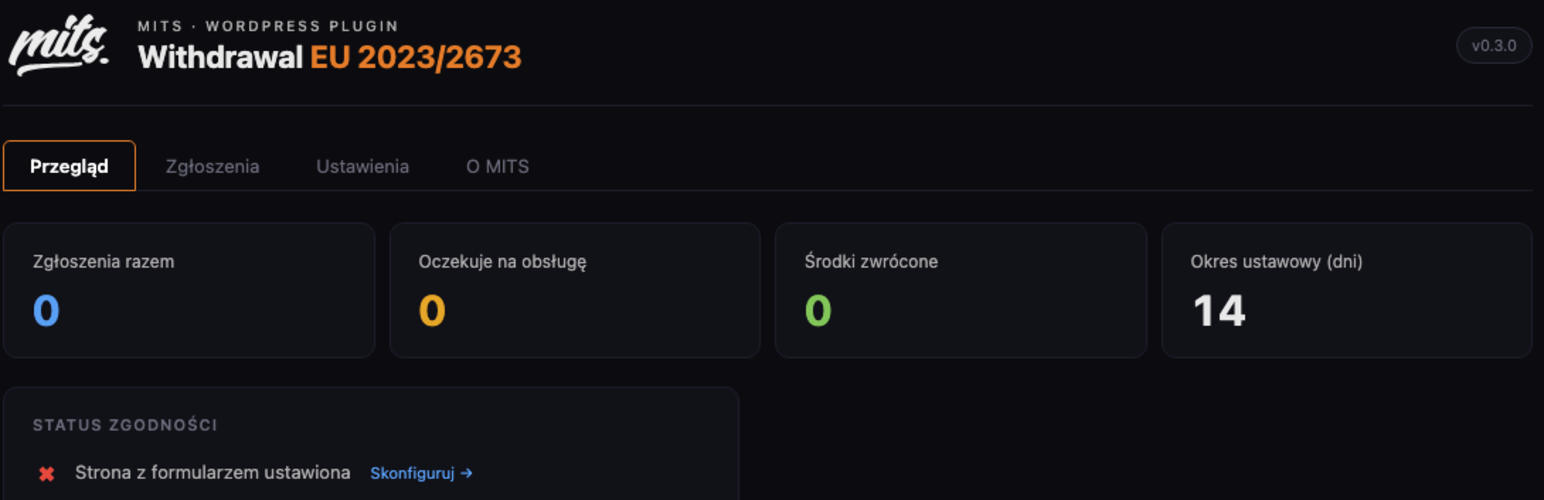Click the Zgłoszenia razem card
This screenshot has height=500, width=1544.
[189, 290]
